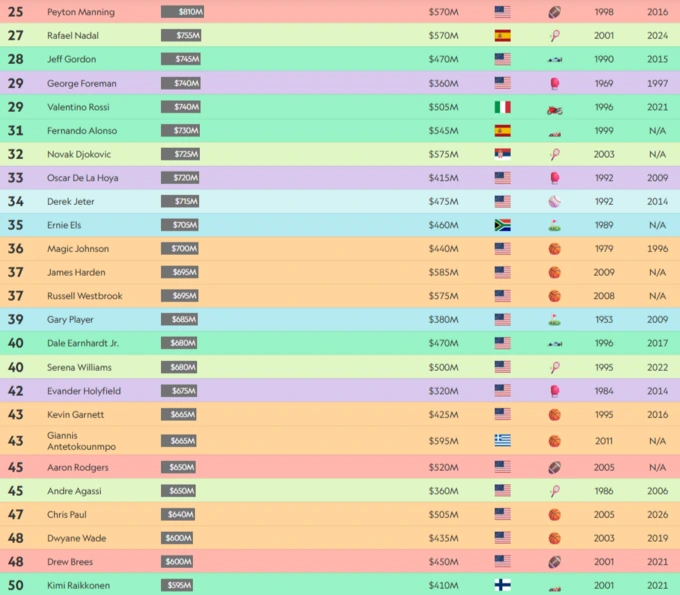The height and width of the screenshot is (595, 680).
Task: Click the $810M earnings bar for Peyton Manning
Action: point(183,12)
